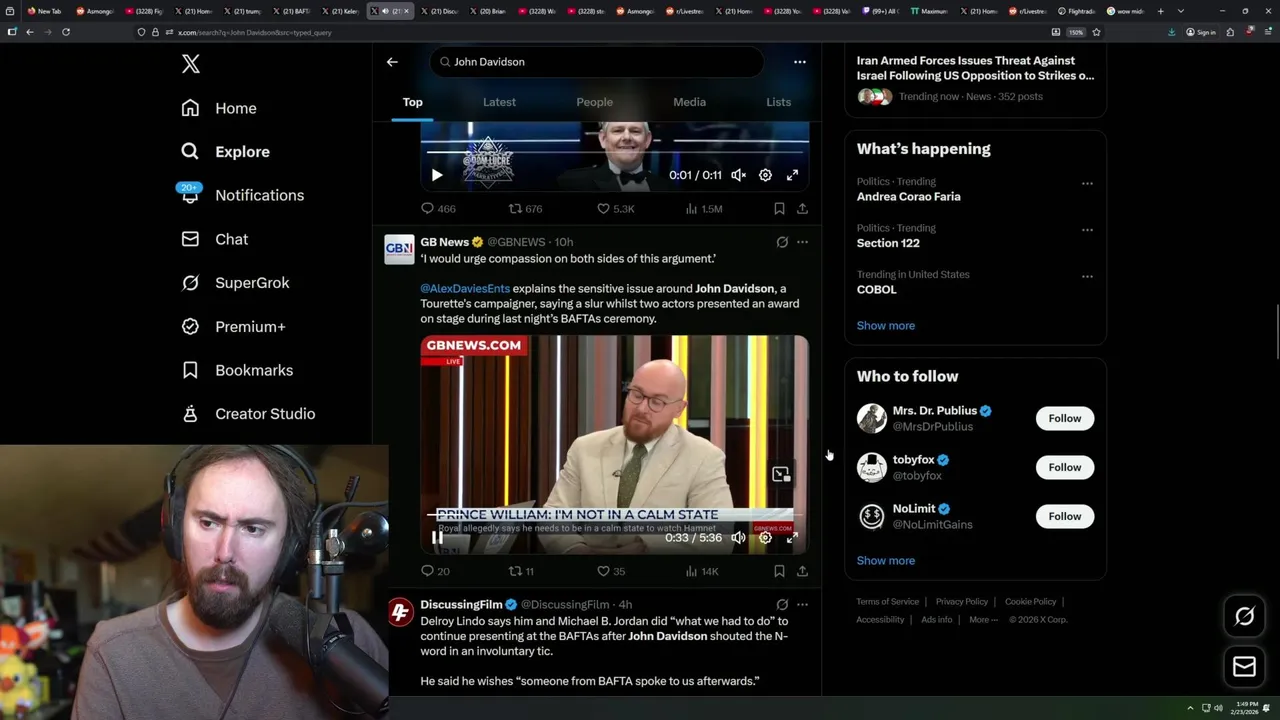Share the GB News post
Viewport: 1280px width, 720px height.
pos(802,572)
